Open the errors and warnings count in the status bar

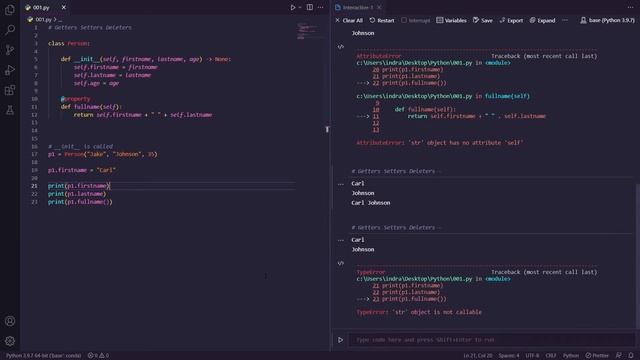[x=98, y=356]
